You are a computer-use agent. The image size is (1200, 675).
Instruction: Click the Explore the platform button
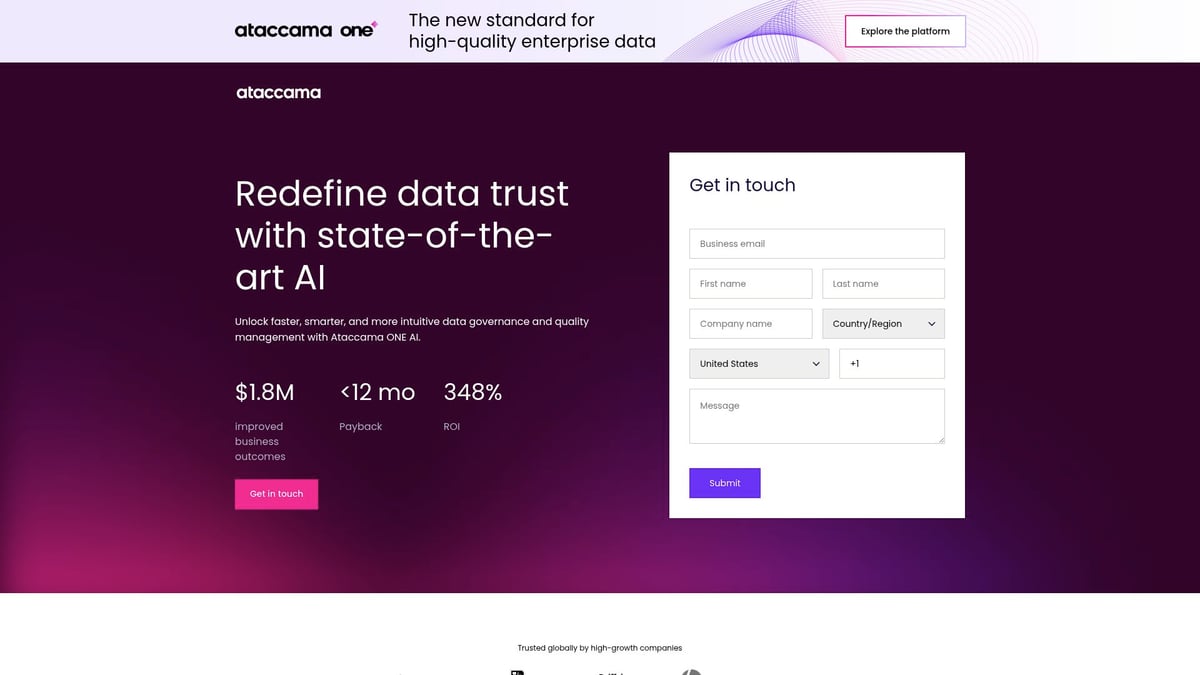tap(905, 31)
